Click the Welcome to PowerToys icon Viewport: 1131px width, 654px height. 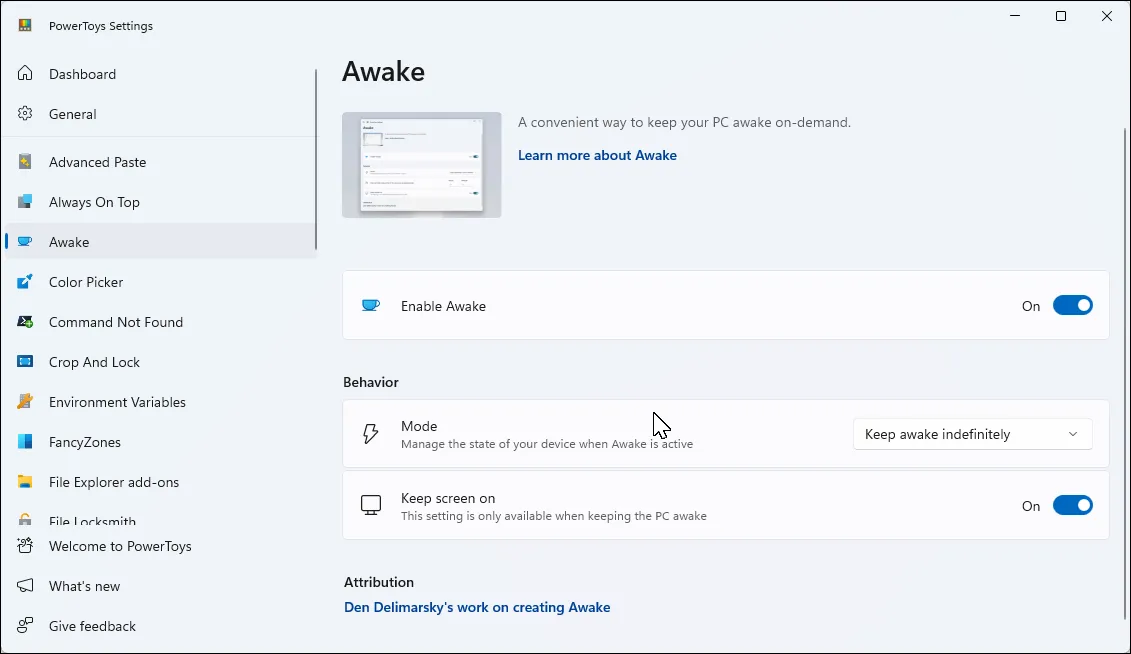coord(25,546)
